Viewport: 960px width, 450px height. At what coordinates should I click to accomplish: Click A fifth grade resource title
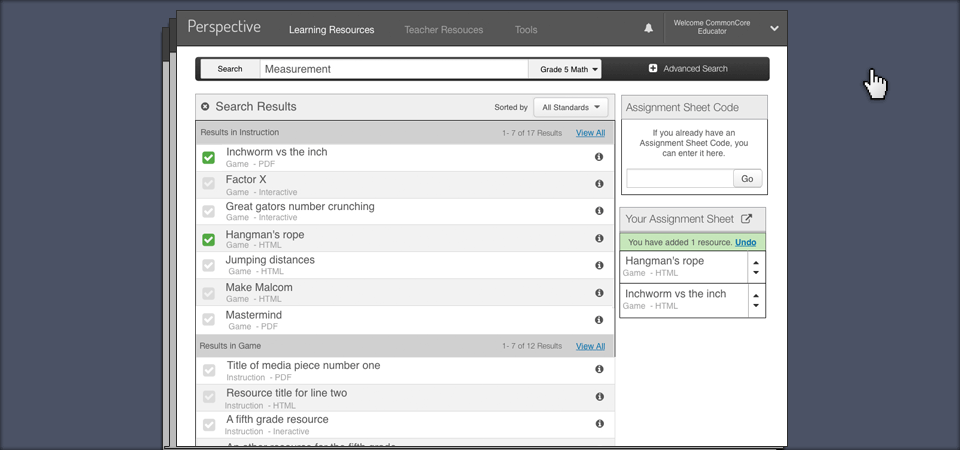click(x=277, y=419)
